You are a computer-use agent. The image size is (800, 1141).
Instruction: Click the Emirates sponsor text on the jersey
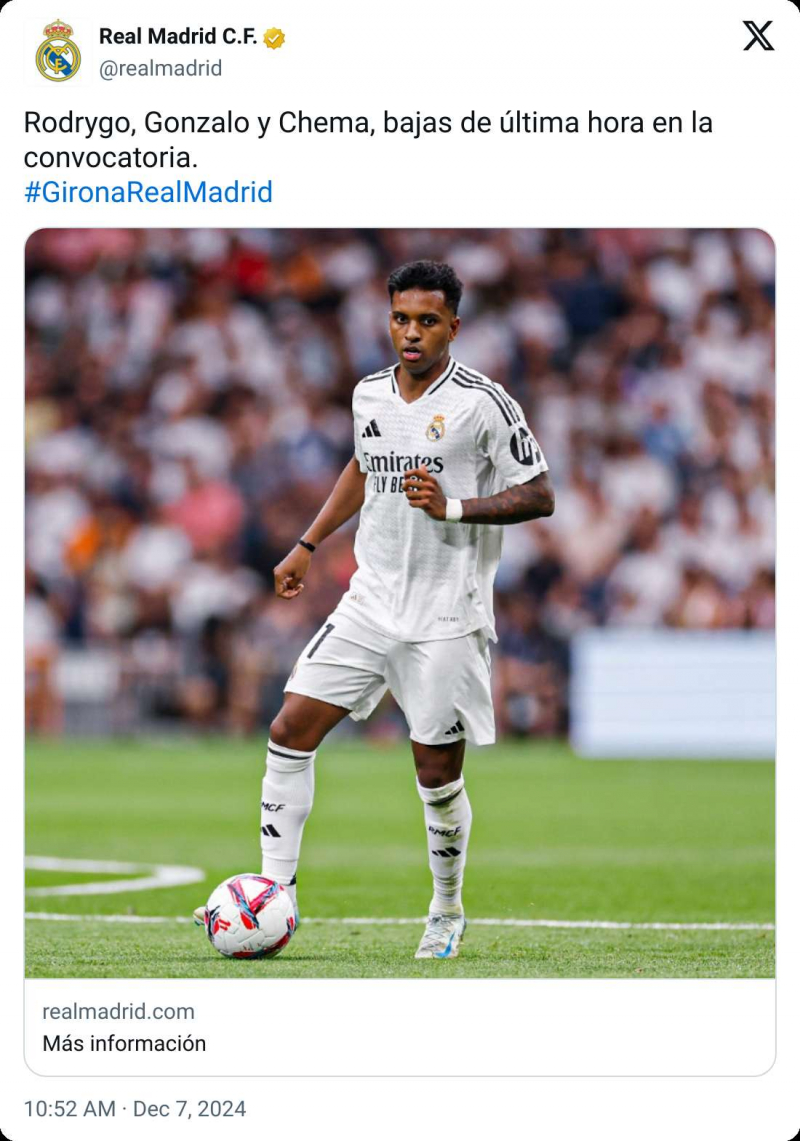tap(403, 463)
